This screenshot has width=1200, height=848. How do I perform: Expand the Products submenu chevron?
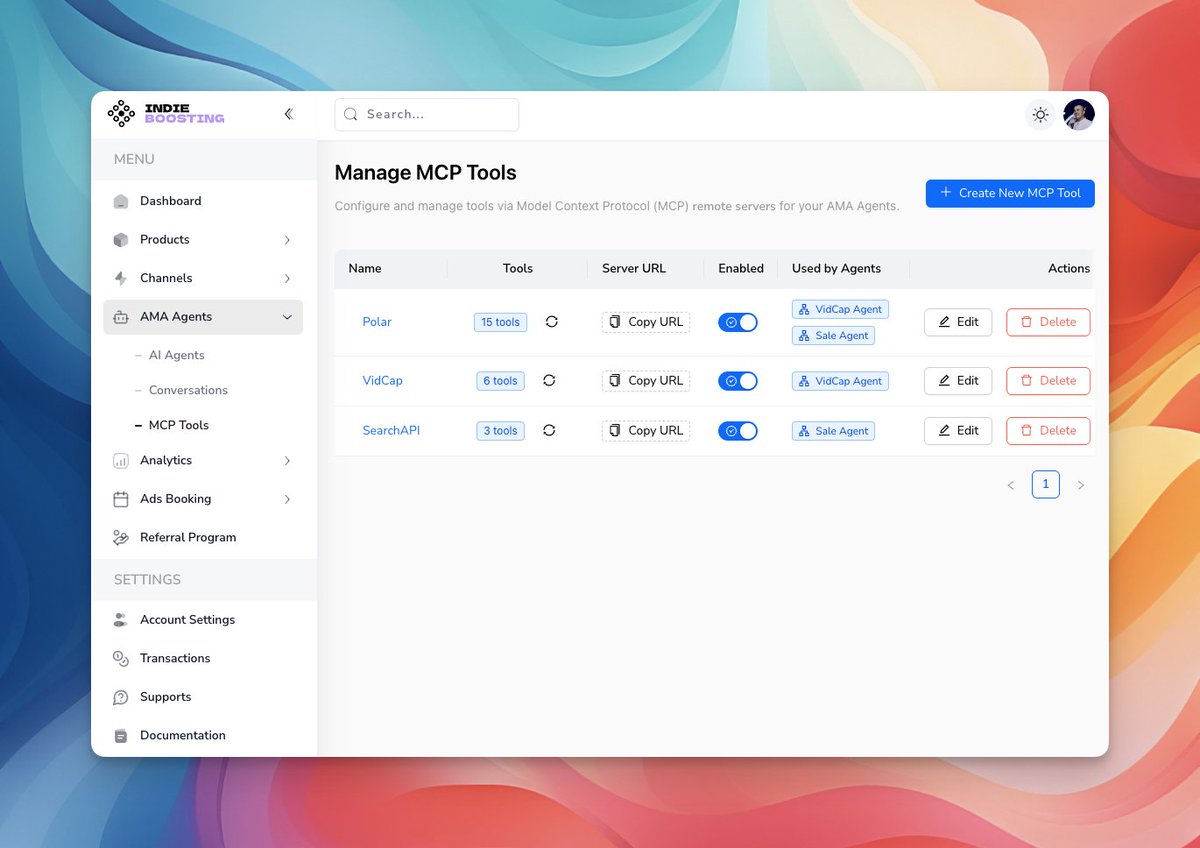coord(287,240)
